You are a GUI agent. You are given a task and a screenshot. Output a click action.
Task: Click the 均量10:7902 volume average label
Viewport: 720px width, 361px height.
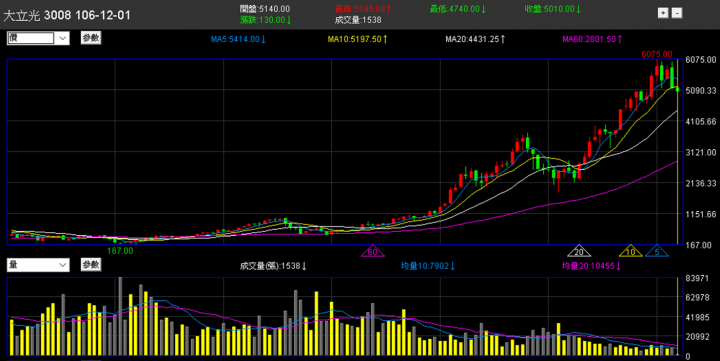pos(428,266)
